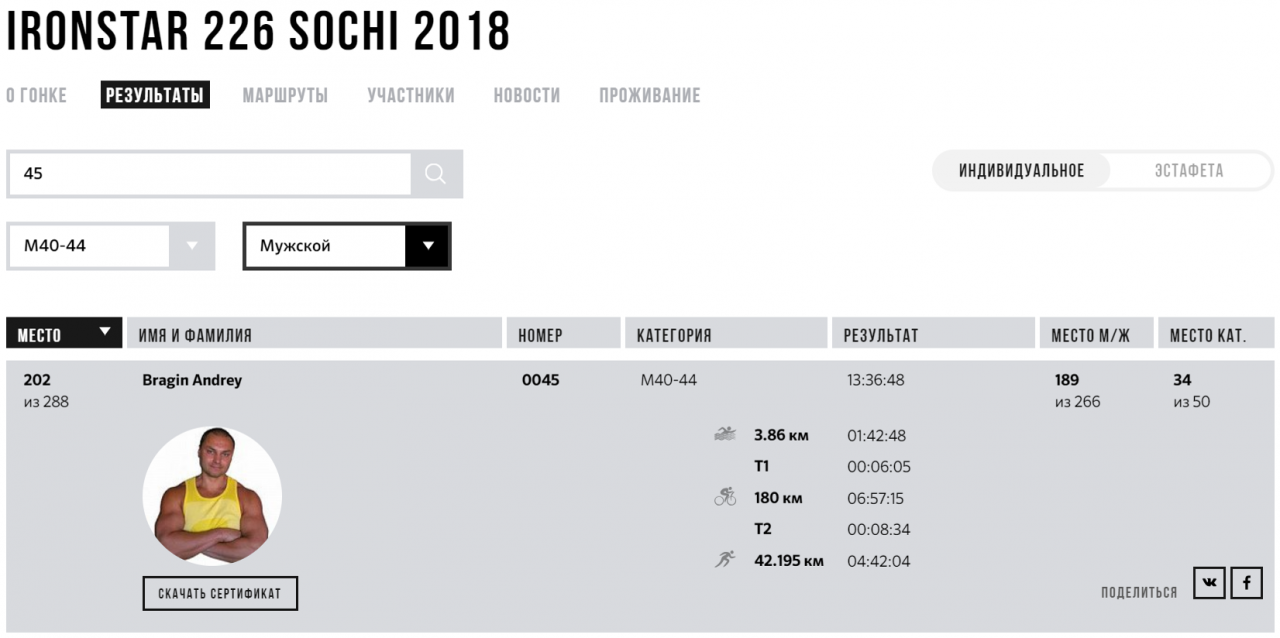Open the M40-44 category dropdown
1280x638 pixels.
click(x=111, y=246)
